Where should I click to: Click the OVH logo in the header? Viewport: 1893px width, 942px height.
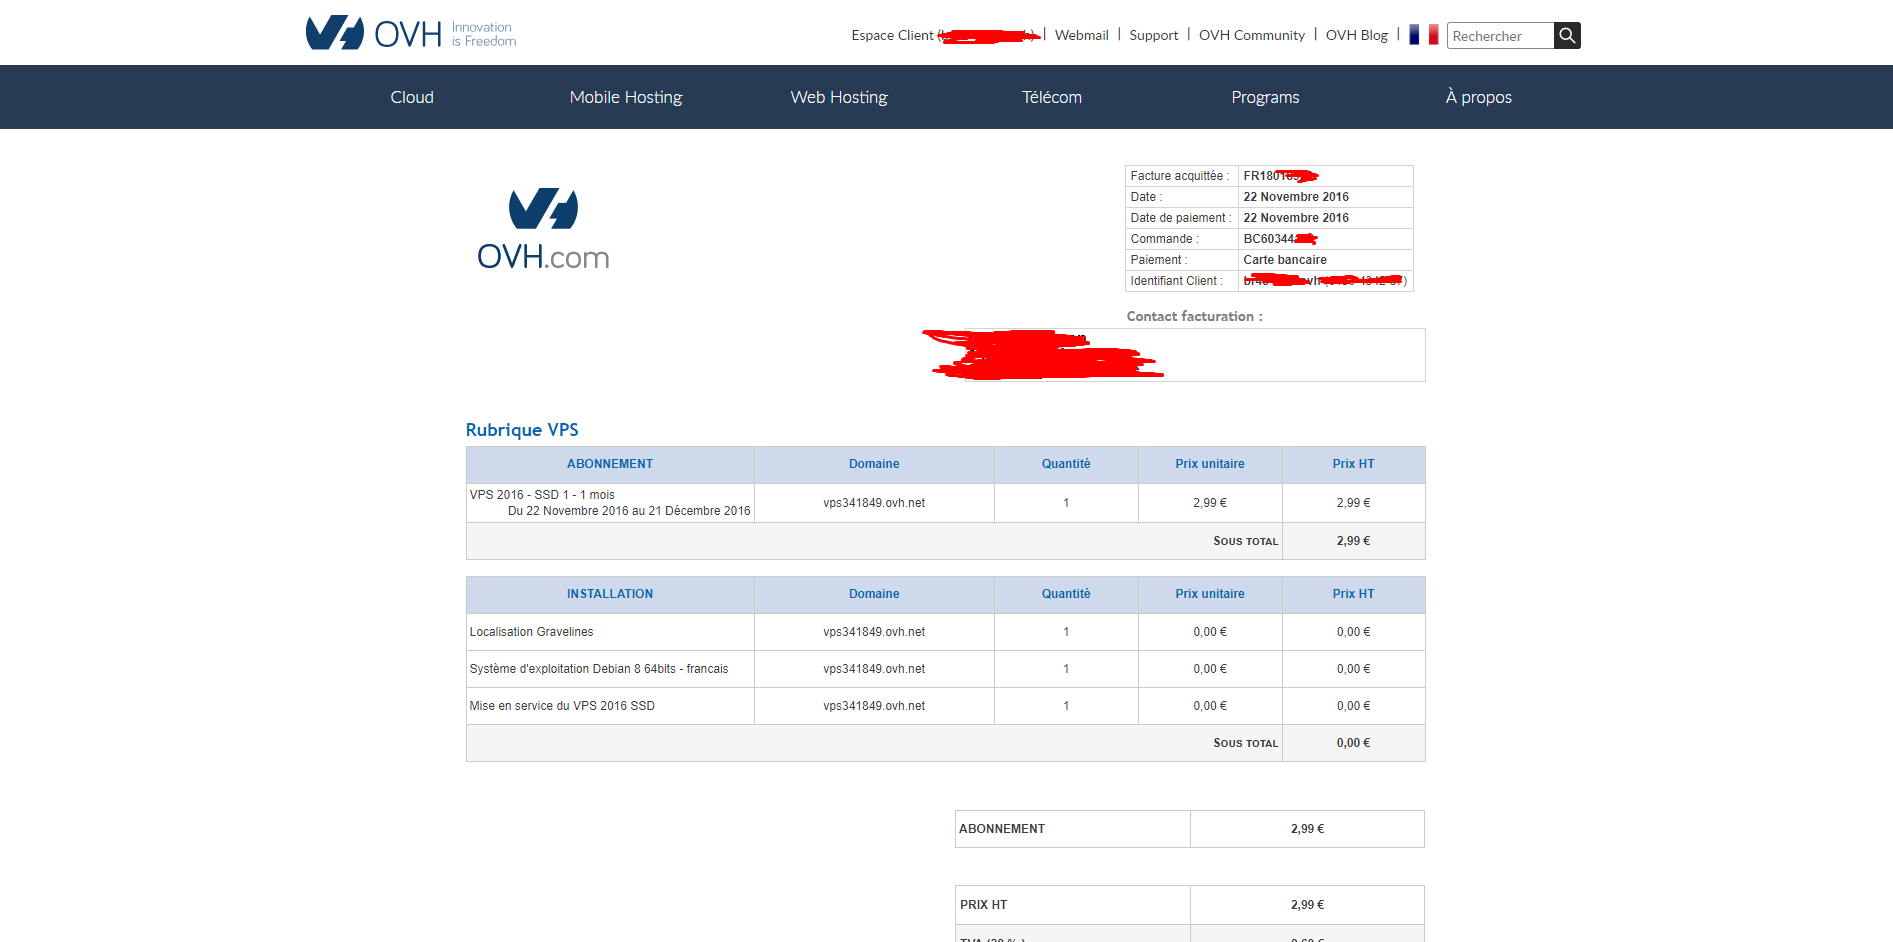411,33
